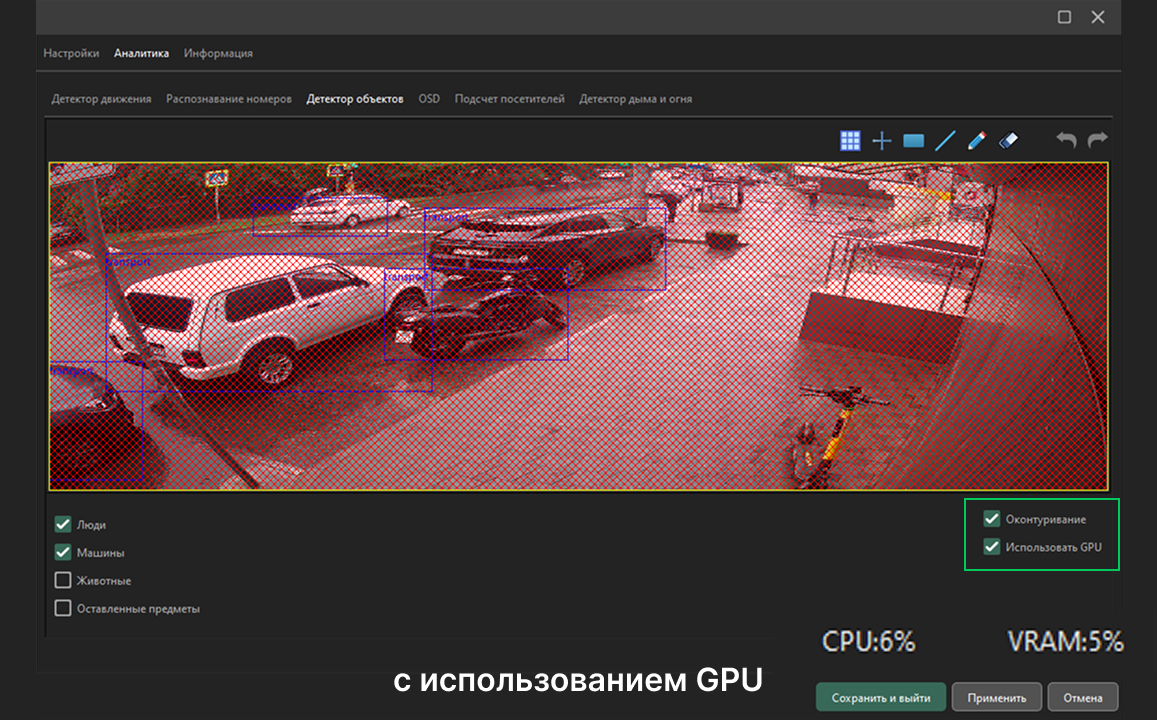Redo the last drawing action

coord(1097,141)
